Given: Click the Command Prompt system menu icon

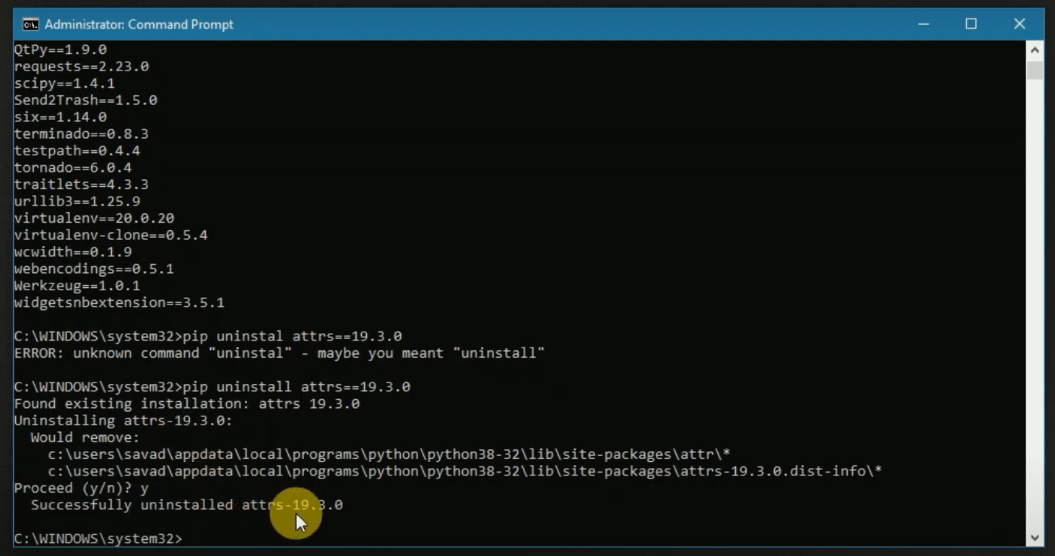Looking at the screenshot, I should (x=30, y=25).
